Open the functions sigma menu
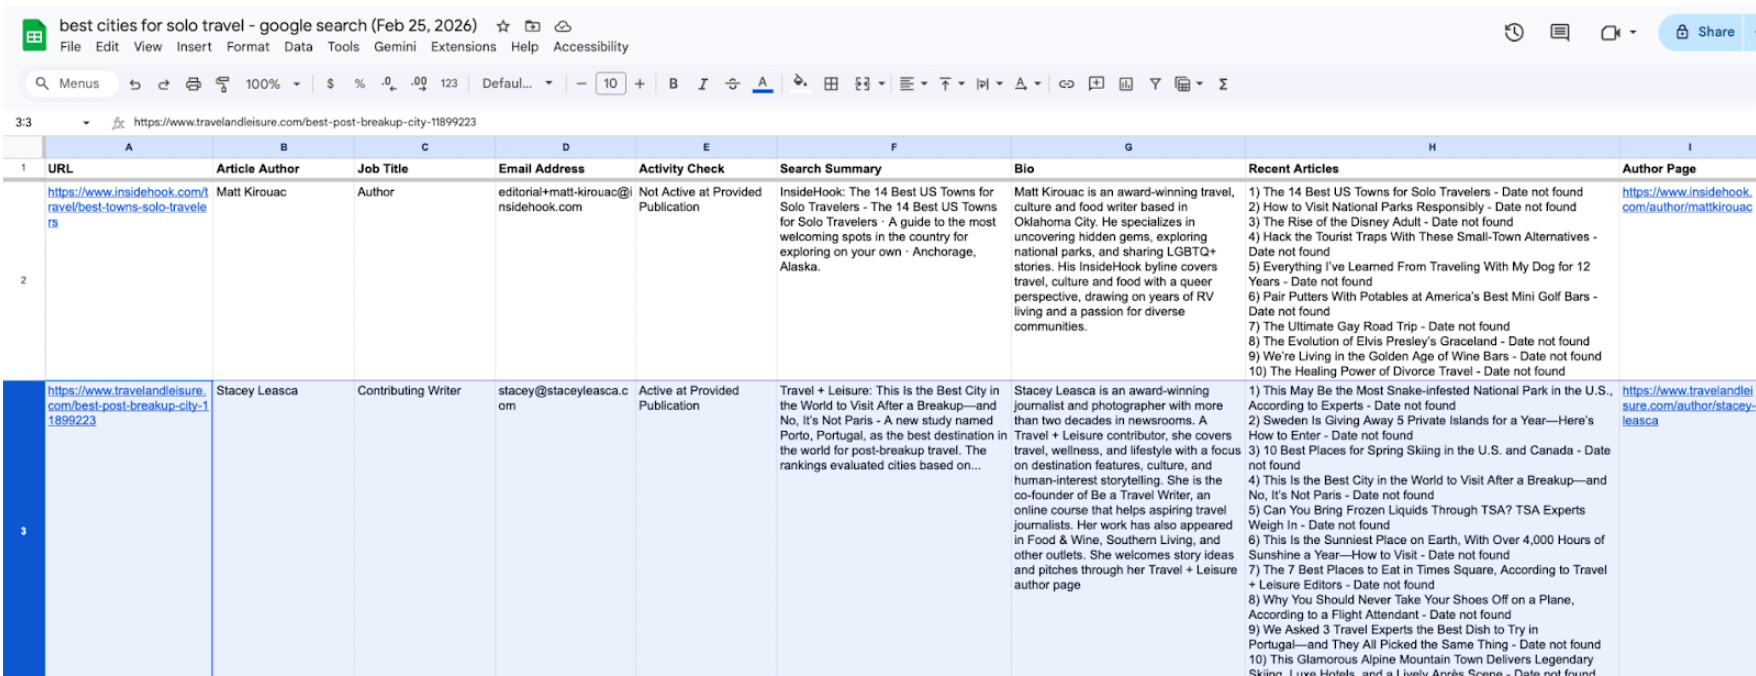The height and width of the screenshot is (676, 1756). (1223, 84)
